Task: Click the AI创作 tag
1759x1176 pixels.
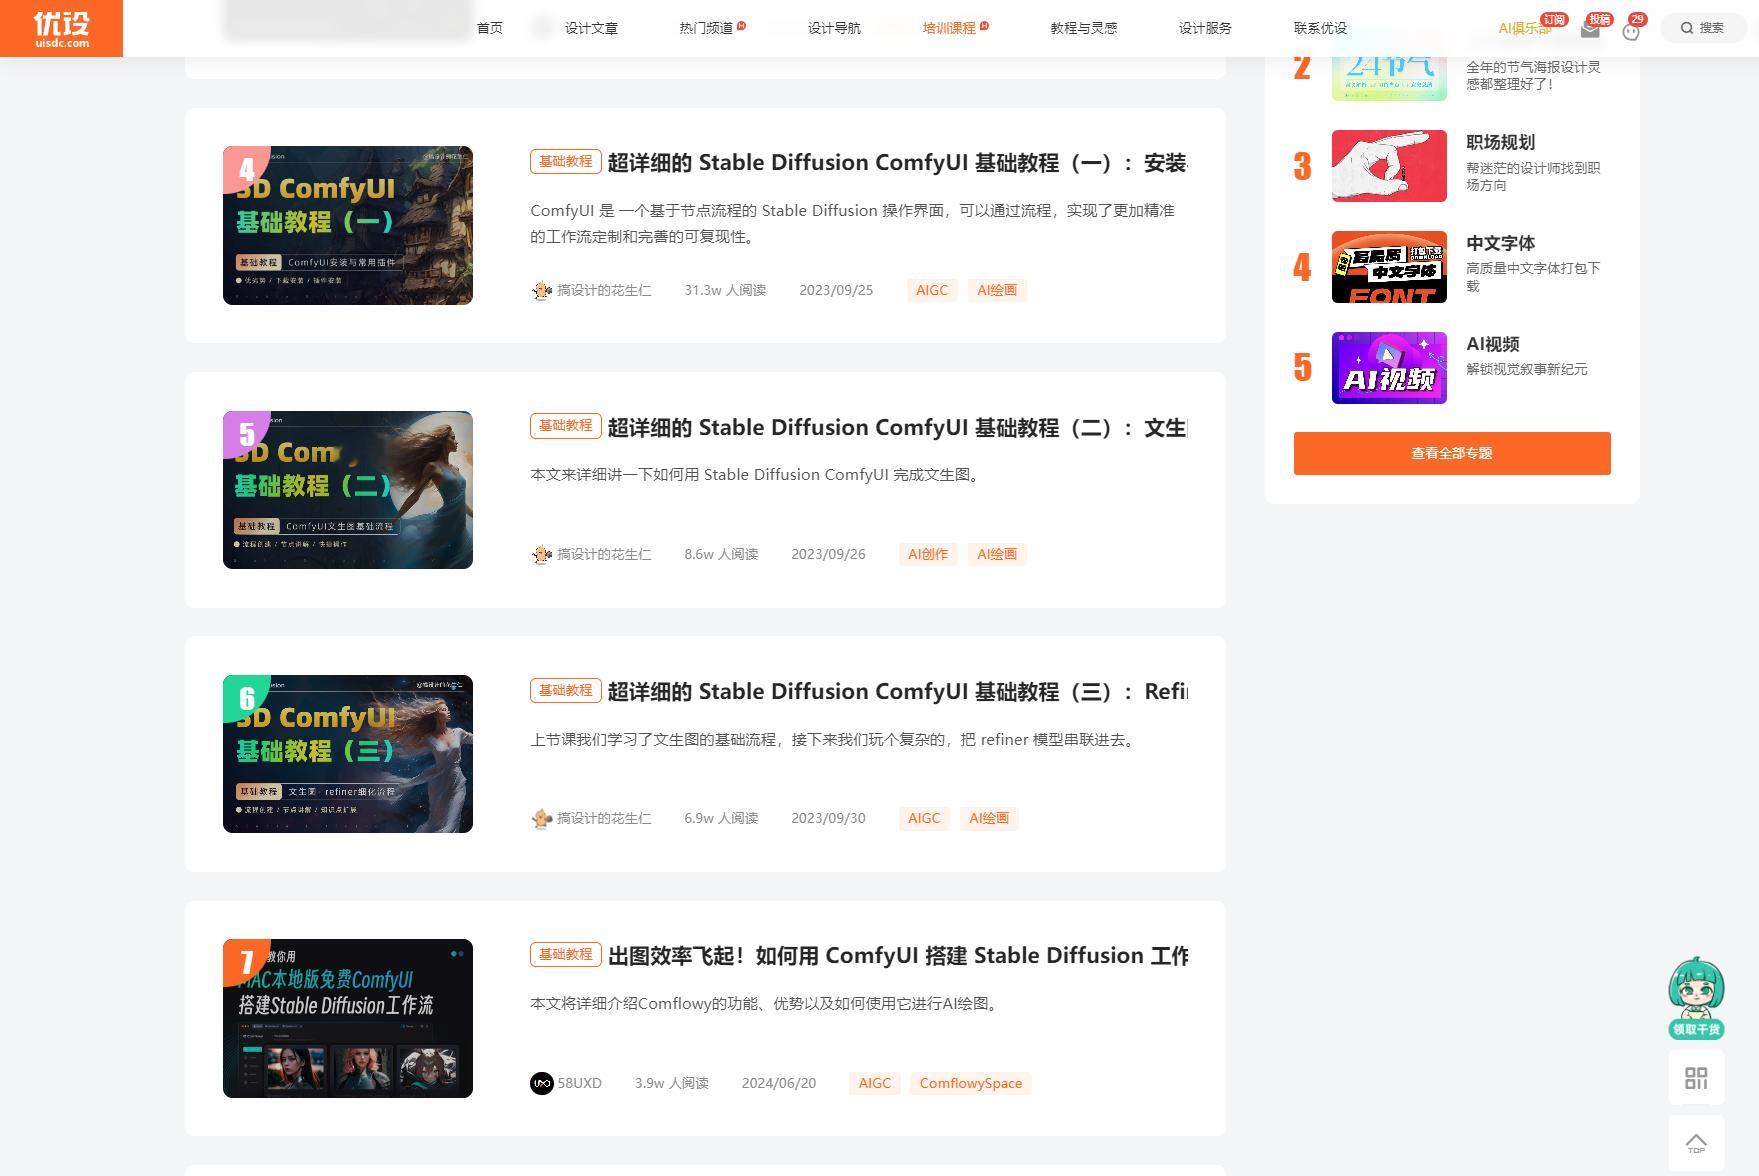Action: [x=928, y=554]
